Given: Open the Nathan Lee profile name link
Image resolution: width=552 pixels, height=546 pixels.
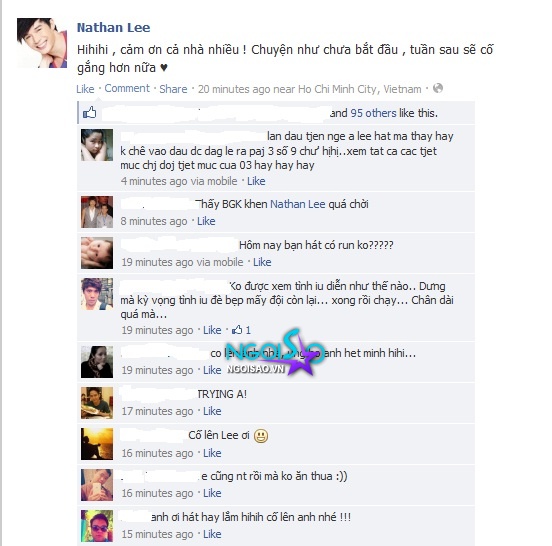Looking at the screenshot, I should click(113, 27).
